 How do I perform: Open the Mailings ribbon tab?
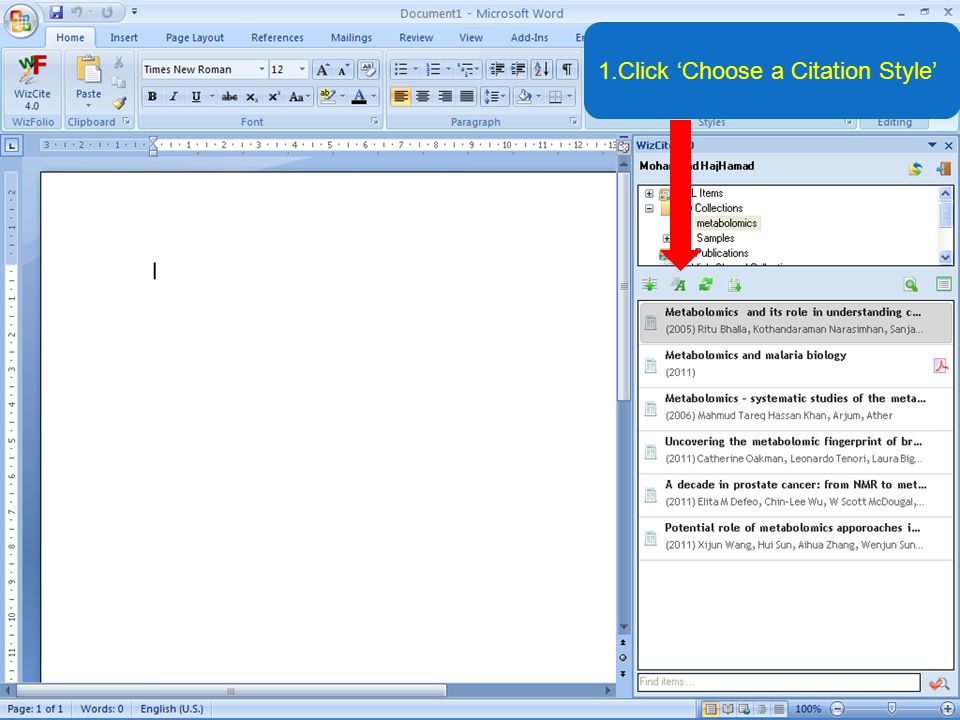click(x=351, y=37)
